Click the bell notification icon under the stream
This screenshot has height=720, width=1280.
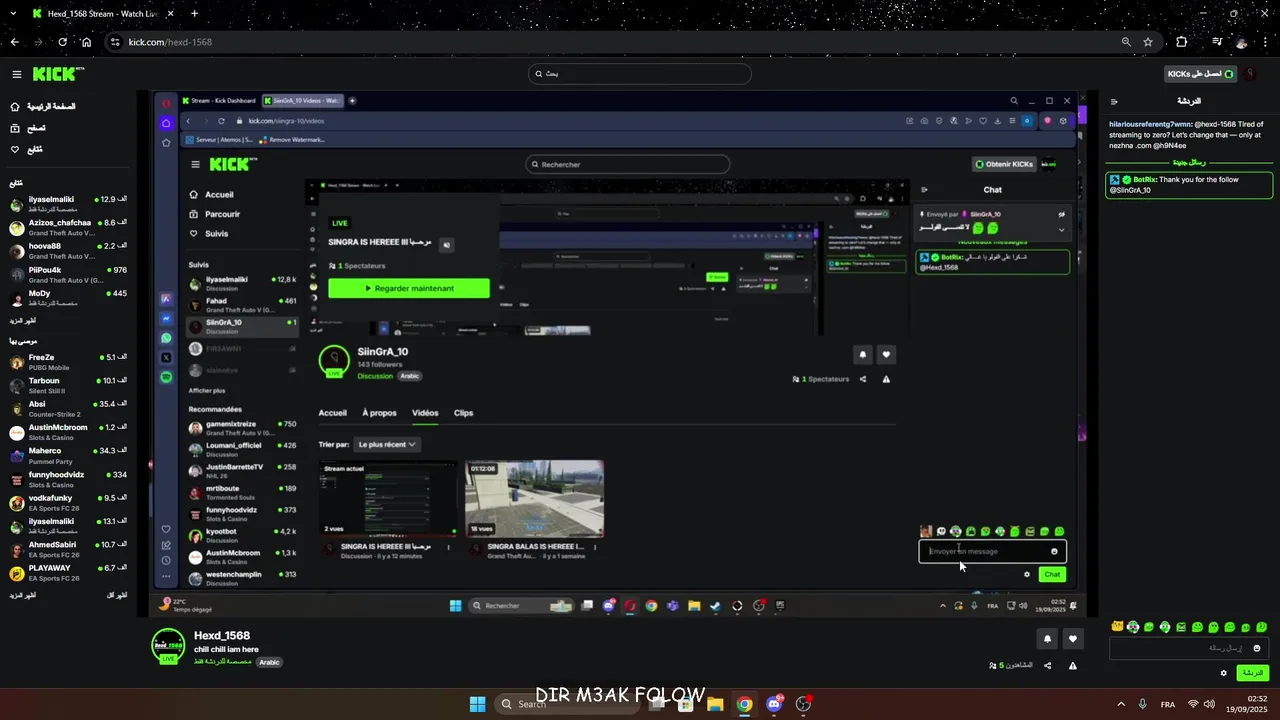coord(1048,639)
